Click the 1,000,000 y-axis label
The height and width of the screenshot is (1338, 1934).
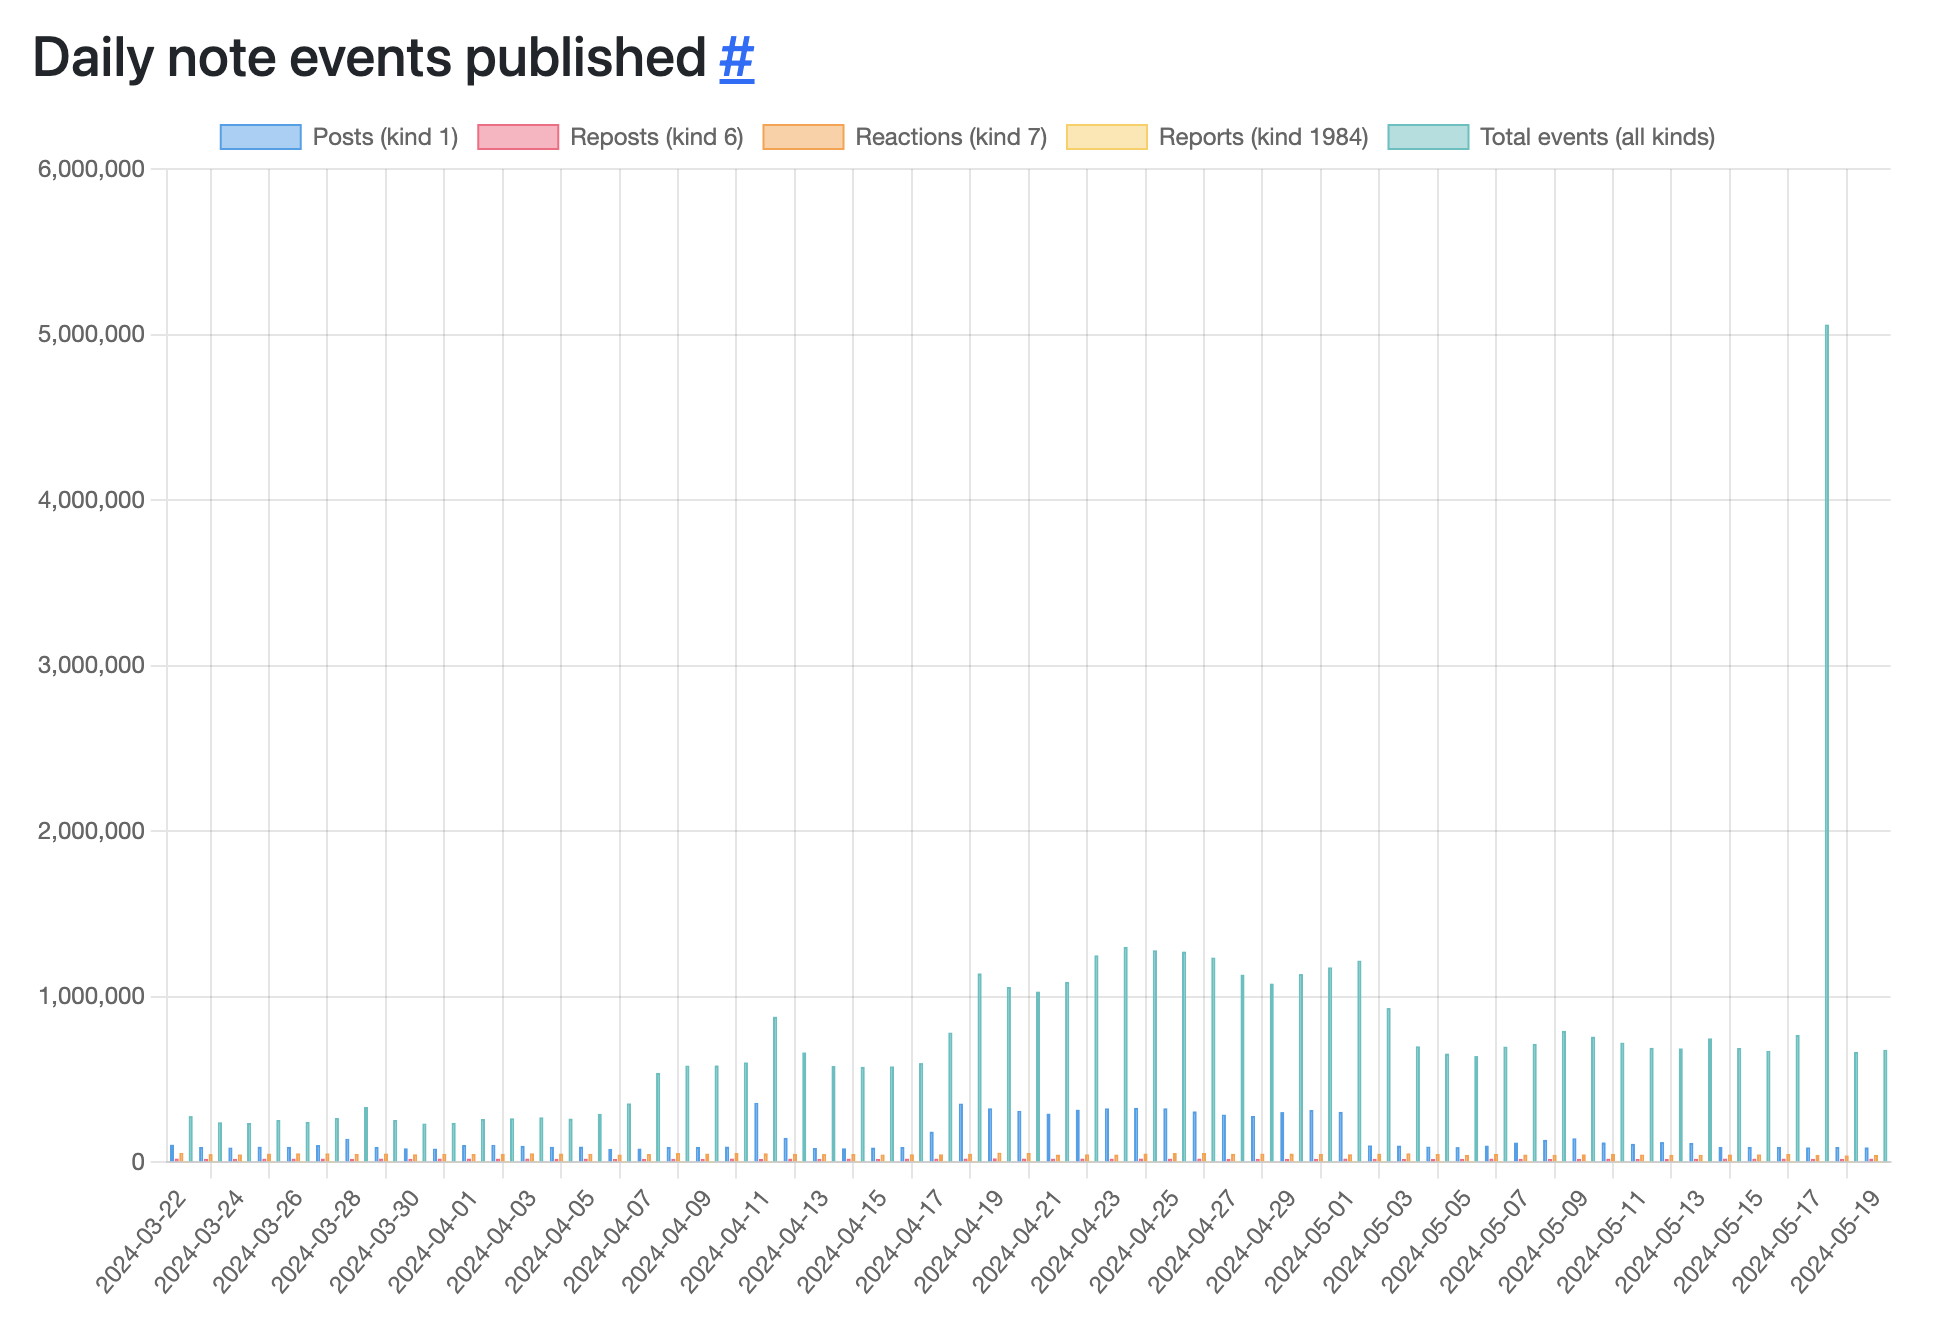[x=91, y=996]
